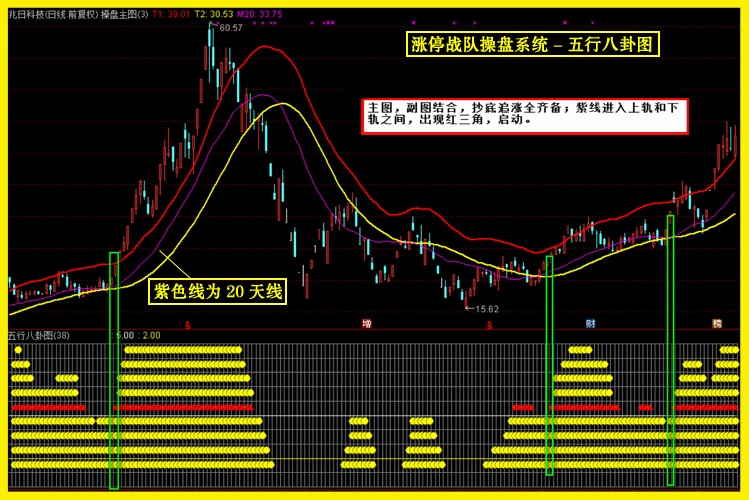Image resolution: width=749 pixels, height=500 pixels.
Task: Click the leftmost green rectangle signal marker
Action: pyautogui.click(x=114, y=371)
